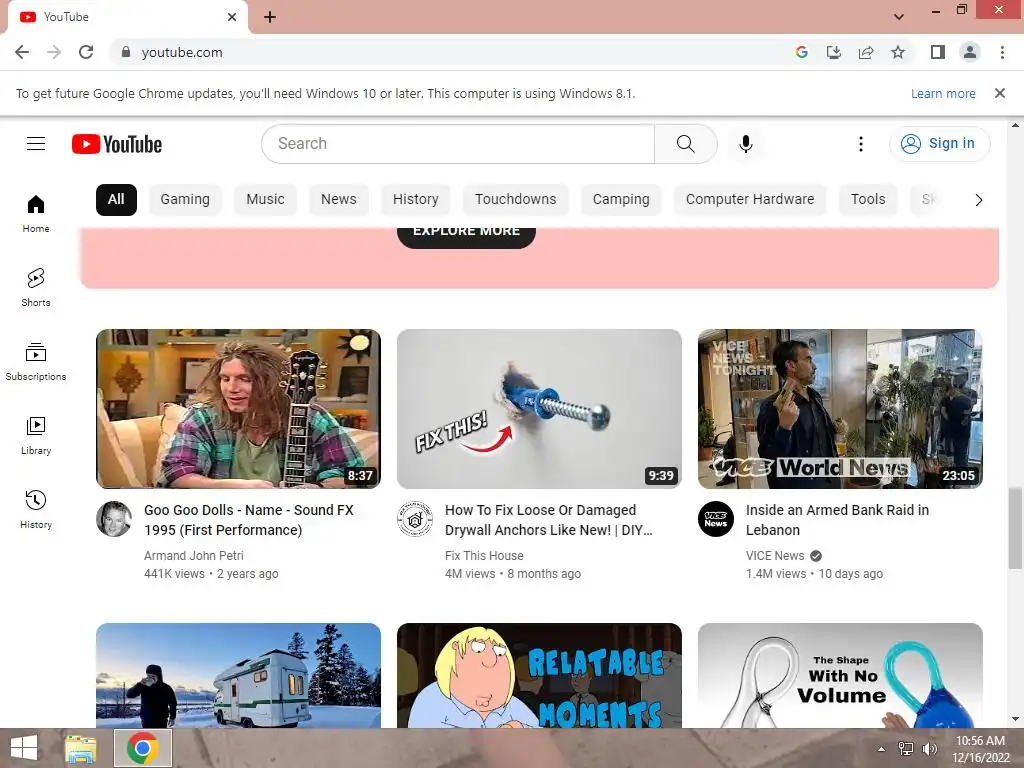Image resolution: width=1024 pixels, height=768 pixels.
Task: Click the address bar URL
Action: (x=182, y=52)
